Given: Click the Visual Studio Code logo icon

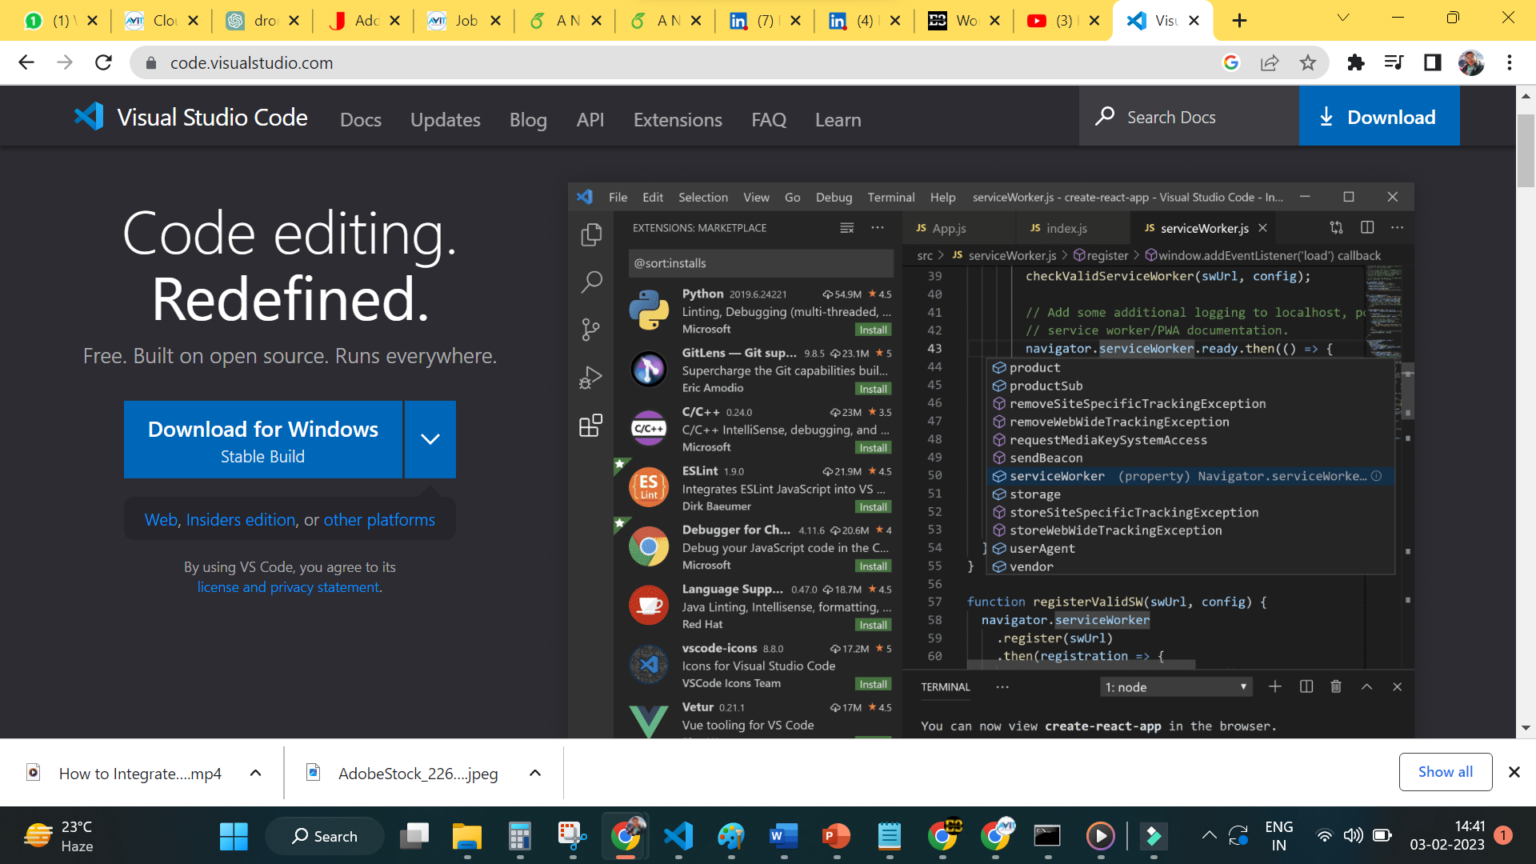Looking at the screenshot, I should coord(89,117).
